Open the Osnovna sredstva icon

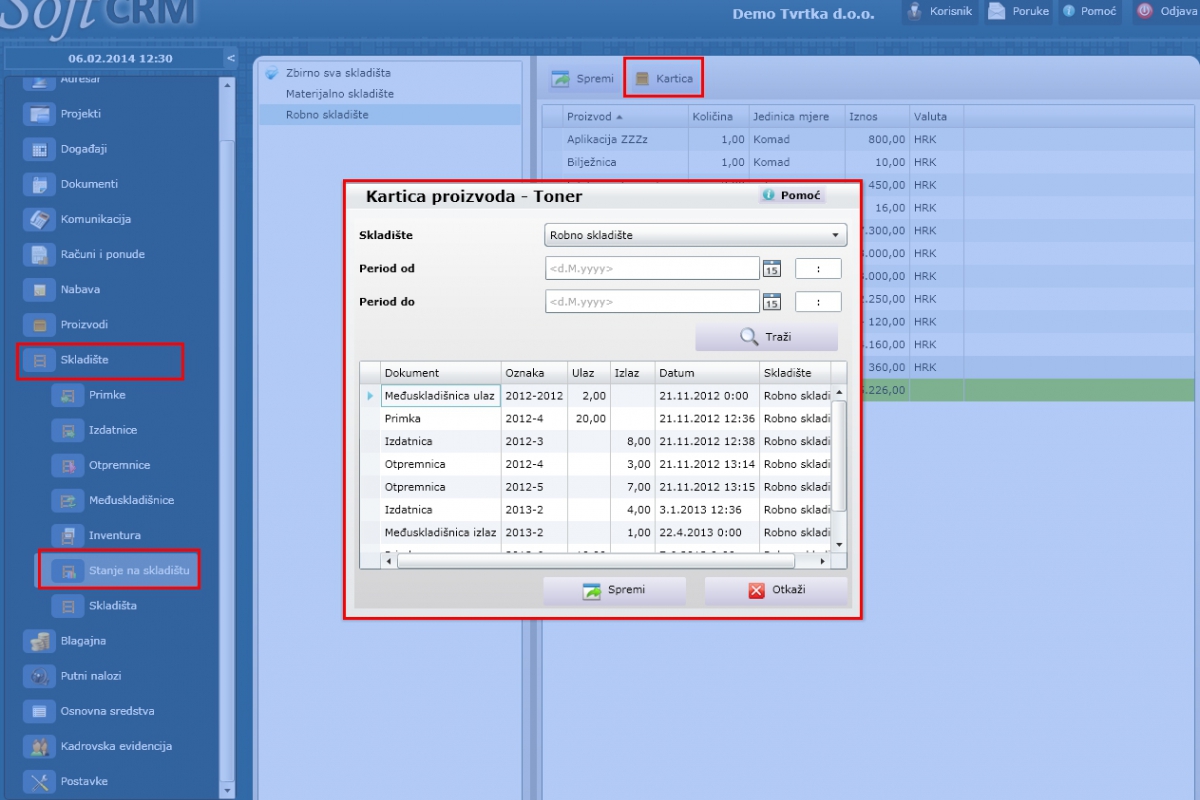(40, 711)
